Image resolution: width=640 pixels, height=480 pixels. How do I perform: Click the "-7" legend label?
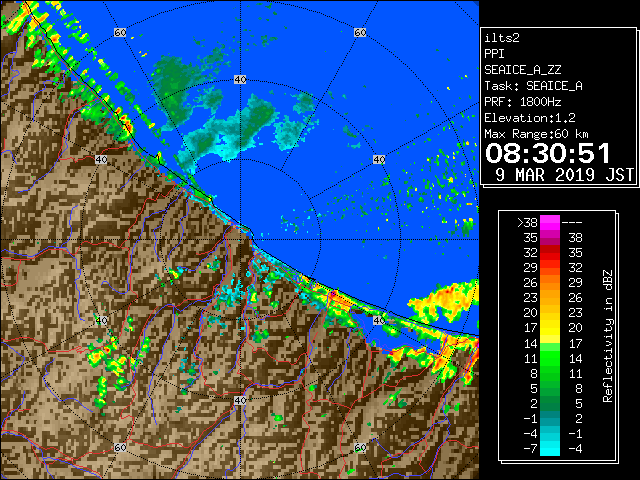click(x=530, y=449)
